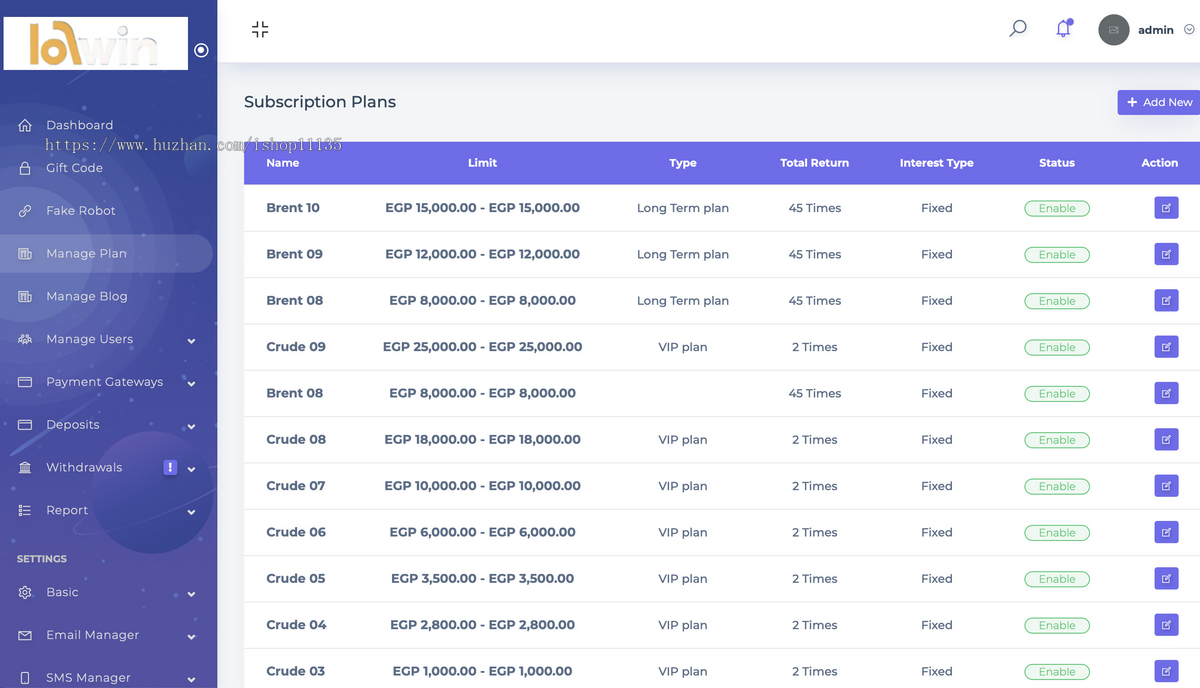Open Gift Code via the lock icon
Screen dimensions: 1200x688
click(x=25, y=168)
